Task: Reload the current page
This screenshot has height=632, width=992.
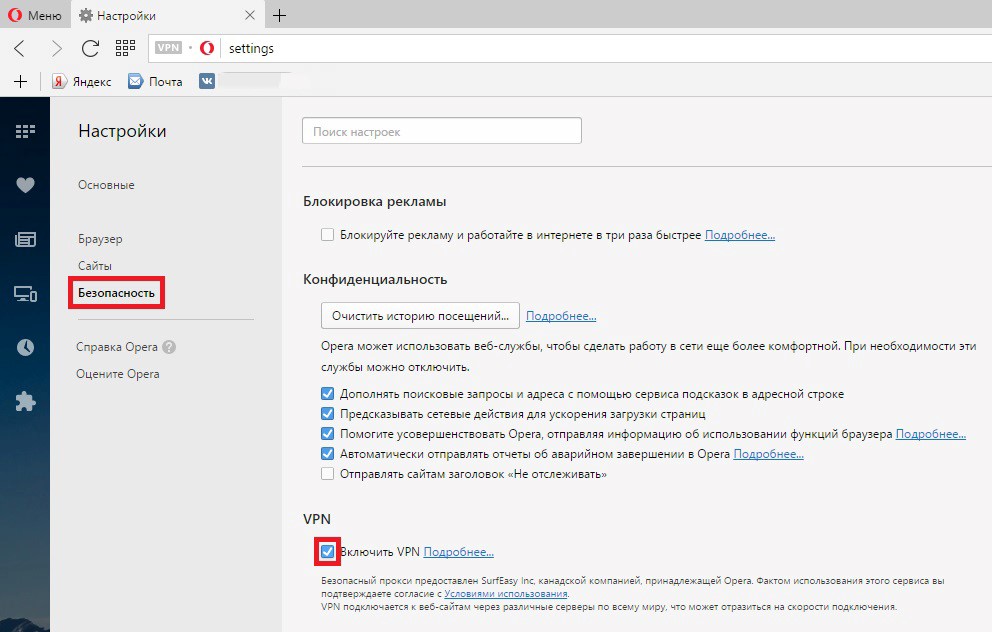Action: 90,48
